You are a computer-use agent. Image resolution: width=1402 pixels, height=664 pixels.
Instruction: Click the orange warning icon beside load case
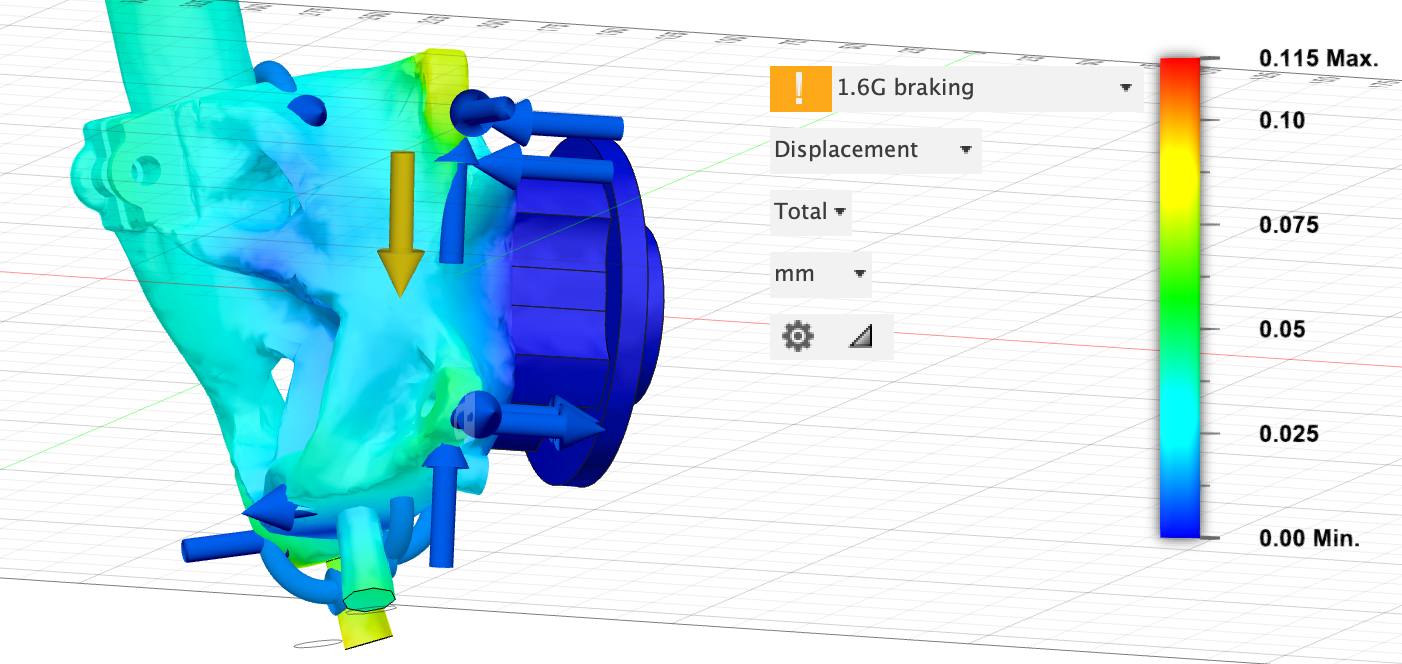click(799, 88)
